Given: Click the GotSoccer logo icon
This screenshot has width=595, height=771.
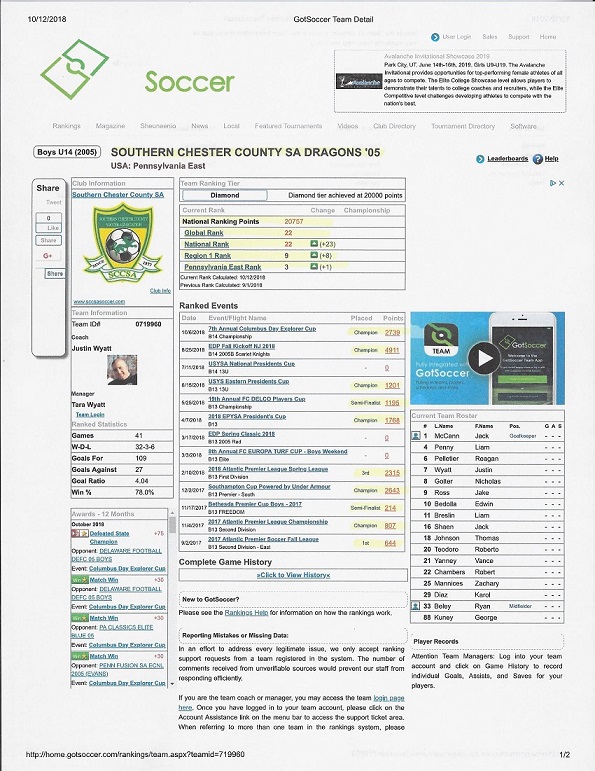Looking at the screenshot, I should 74,69.
